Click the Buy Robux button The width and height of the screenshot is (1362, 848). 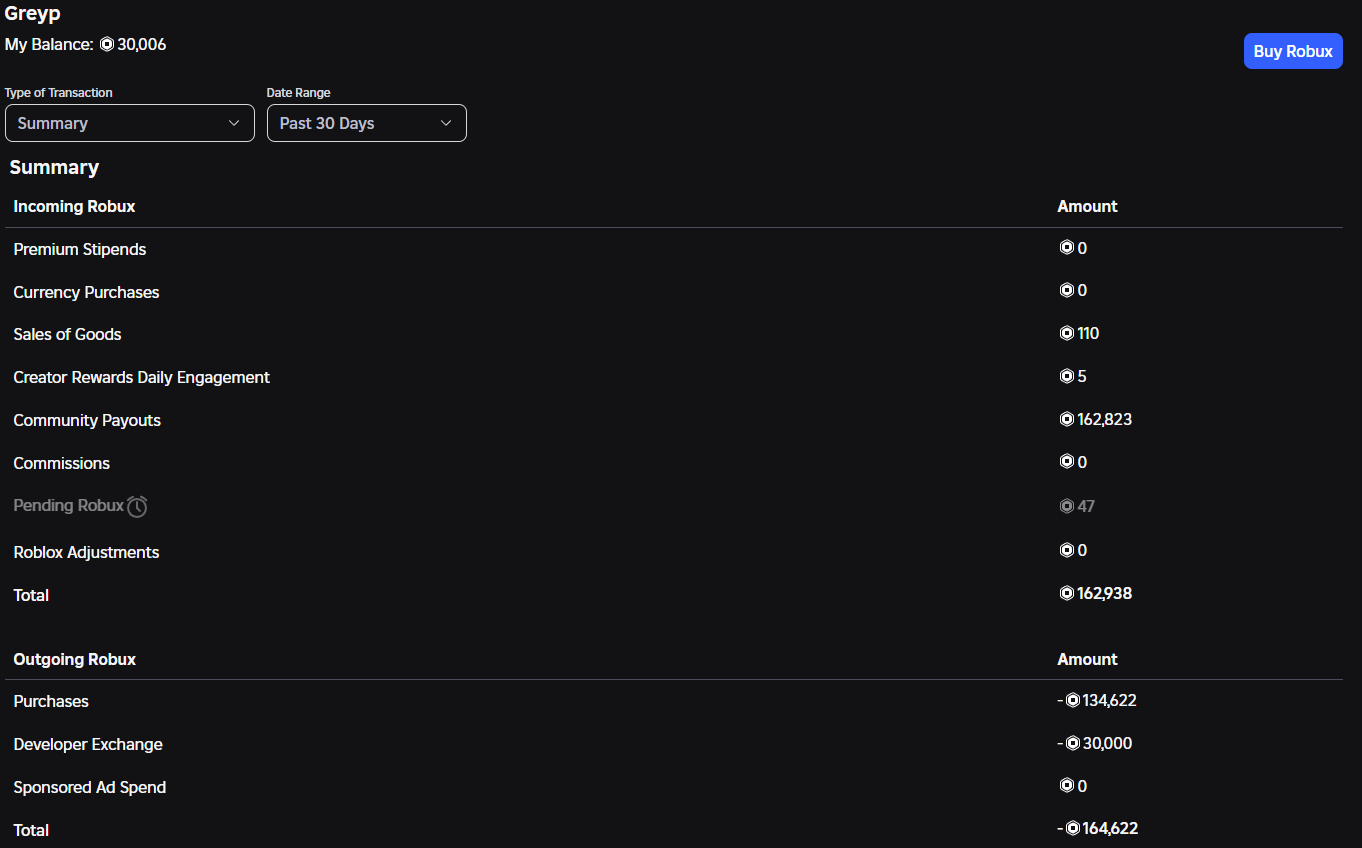click(1293, 51)
